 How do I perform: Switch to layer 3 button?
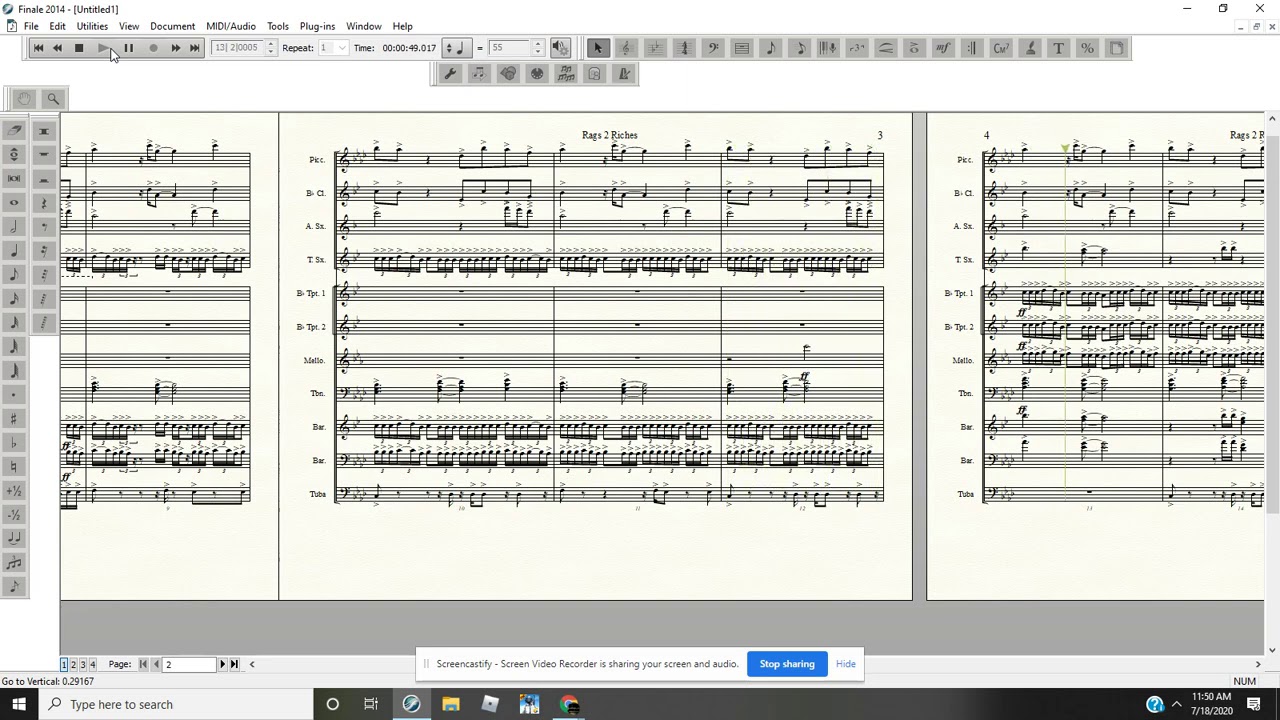click(x=83, y=664)
